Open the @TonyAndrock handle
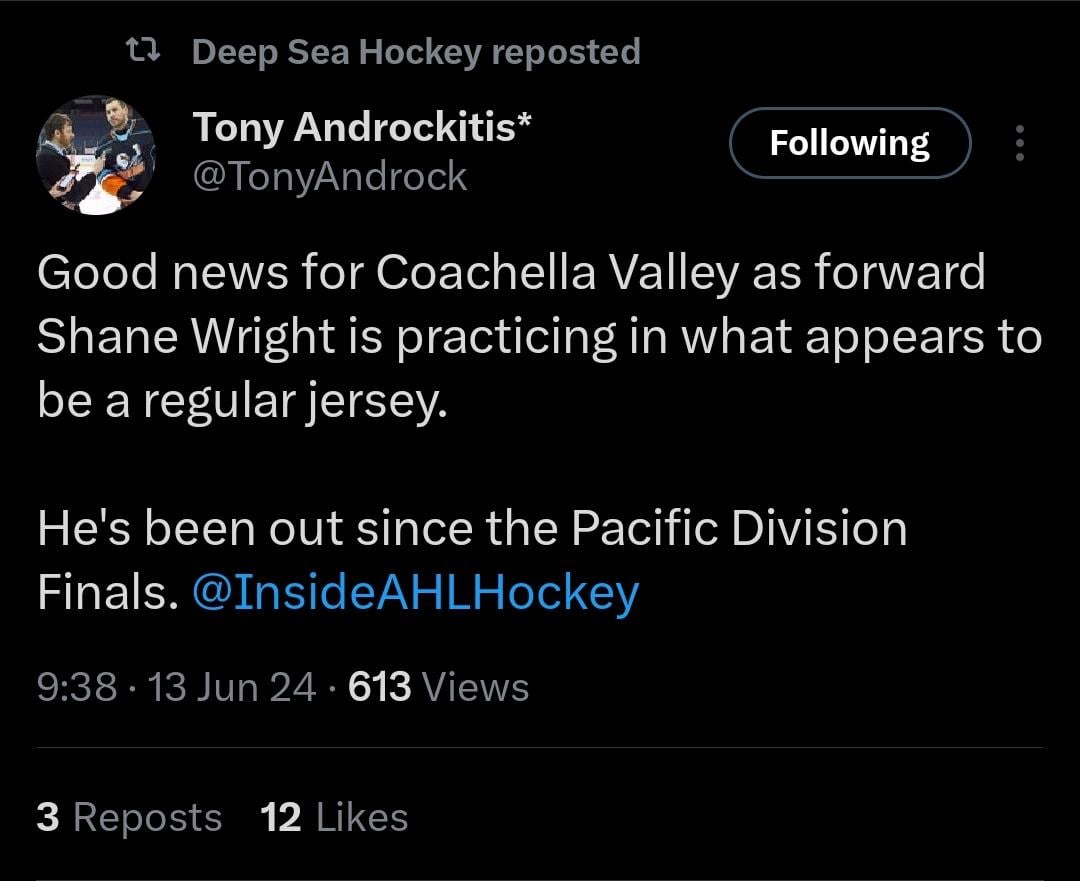 [329, 176]
